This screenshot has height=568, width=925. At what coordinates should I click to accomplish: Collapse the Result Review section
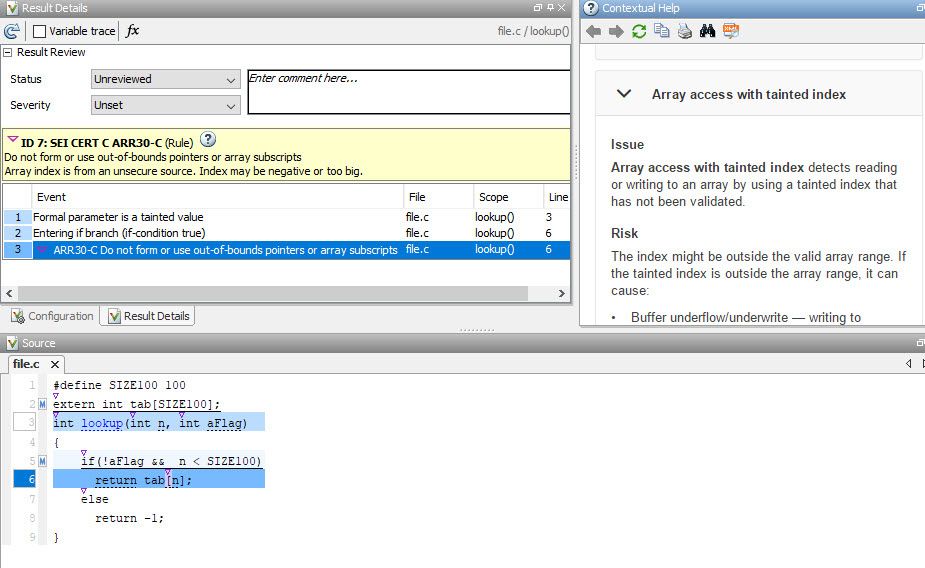pyautogui.click(x=8, y=52)
